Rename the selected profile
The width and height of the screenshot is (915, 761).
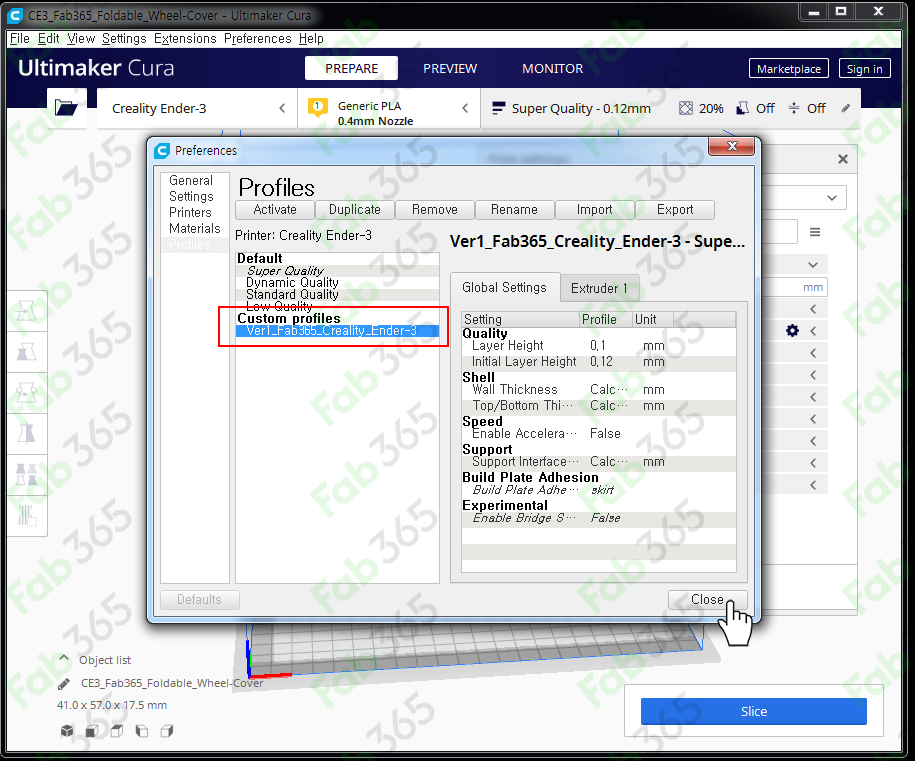(x=514, y=210)
